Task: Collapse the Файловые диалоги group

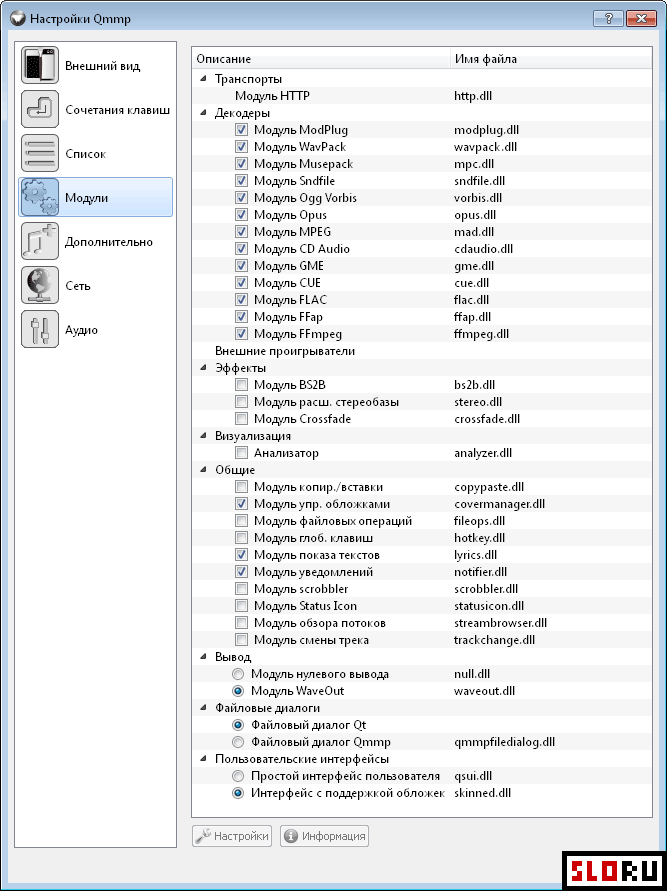Action: click(x=203, y=709)
